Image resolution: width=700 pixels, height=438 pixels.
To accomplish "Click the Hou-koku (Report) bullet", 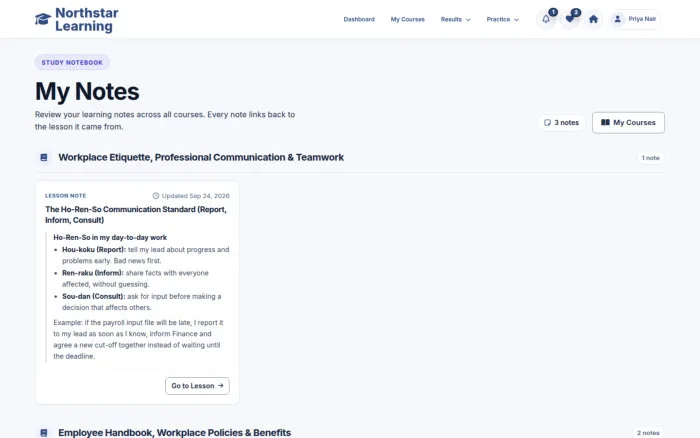I will [146, 255].
